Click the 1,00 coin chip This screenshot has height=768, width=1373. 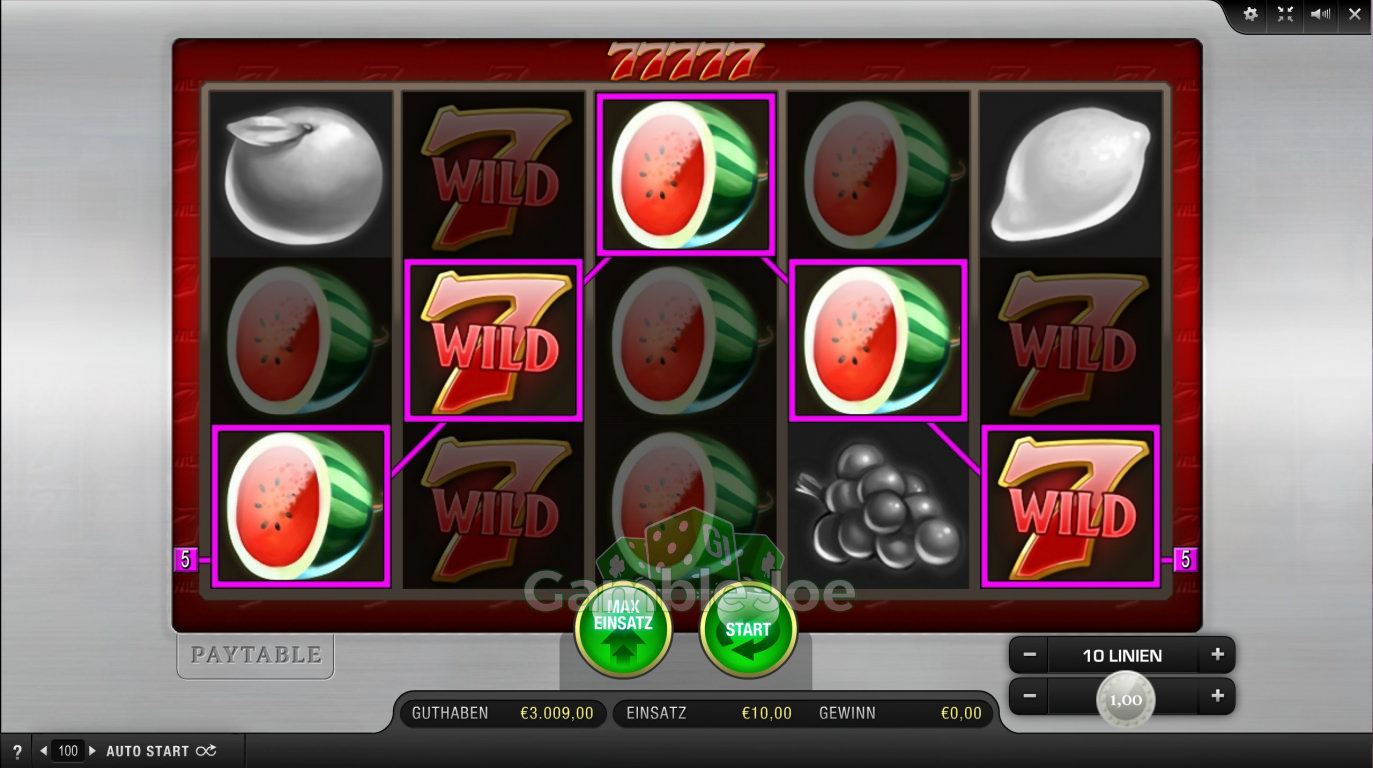tap(1125, 700)
